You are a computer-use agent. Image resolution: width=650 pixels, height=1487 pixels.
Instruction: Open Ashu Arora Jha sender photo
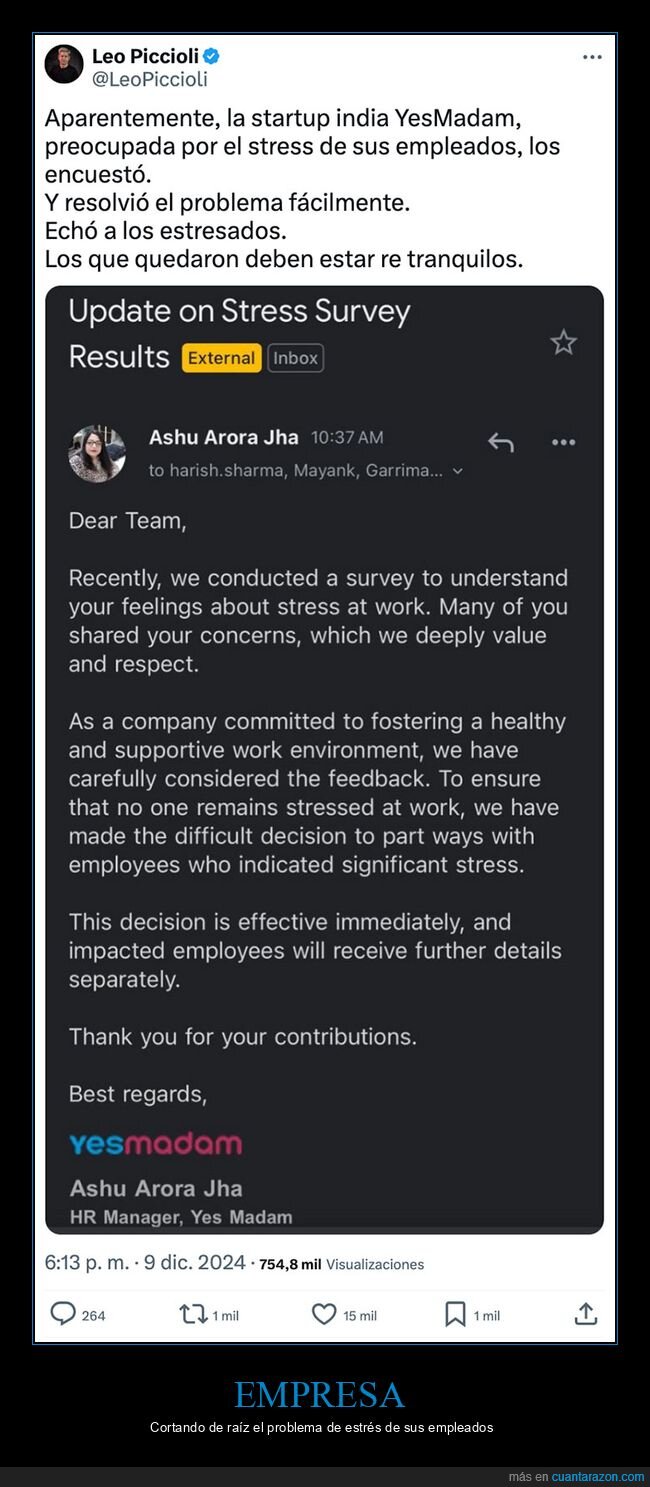tap(97, 454)
